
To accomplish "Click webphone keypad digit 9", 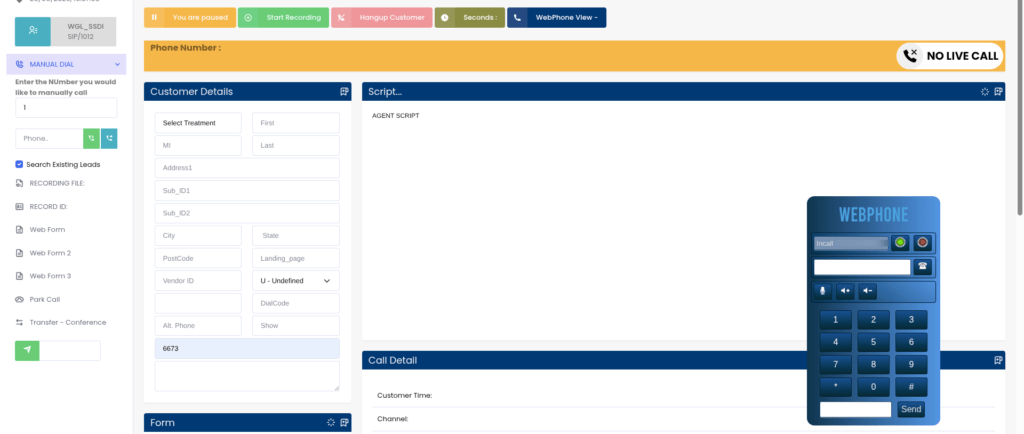I will coord(911,364).
